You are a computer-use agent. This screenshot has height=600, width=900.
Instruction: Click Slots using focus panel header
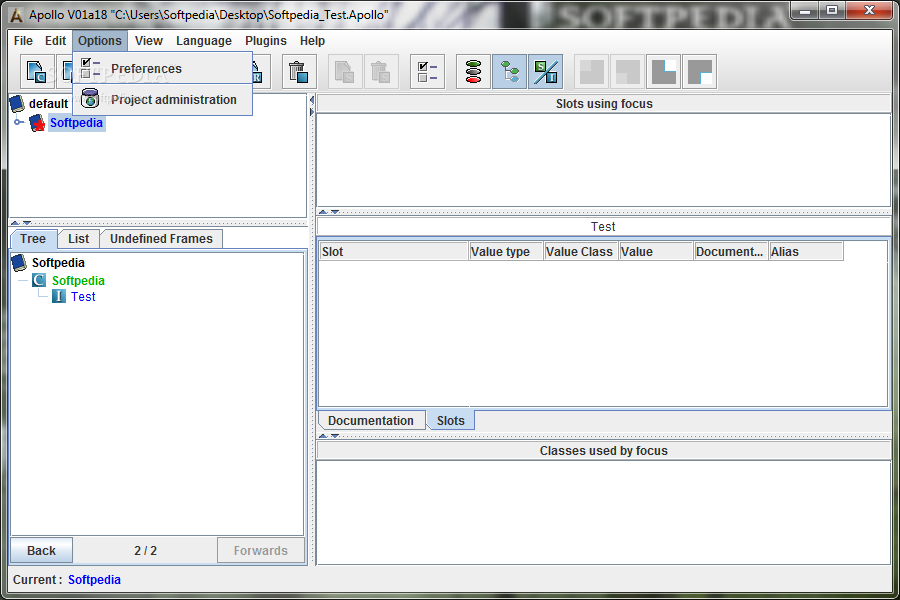(604, 104)
